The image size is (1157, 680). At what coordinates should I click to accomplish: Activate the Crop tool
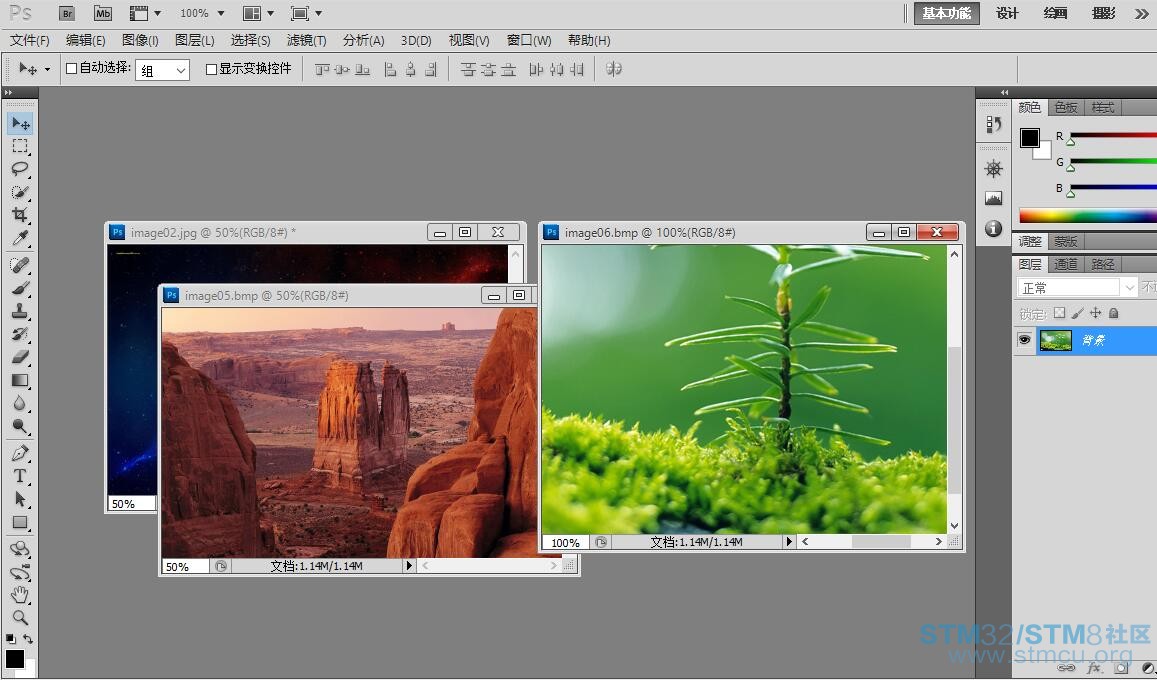(x=20, y=215)
